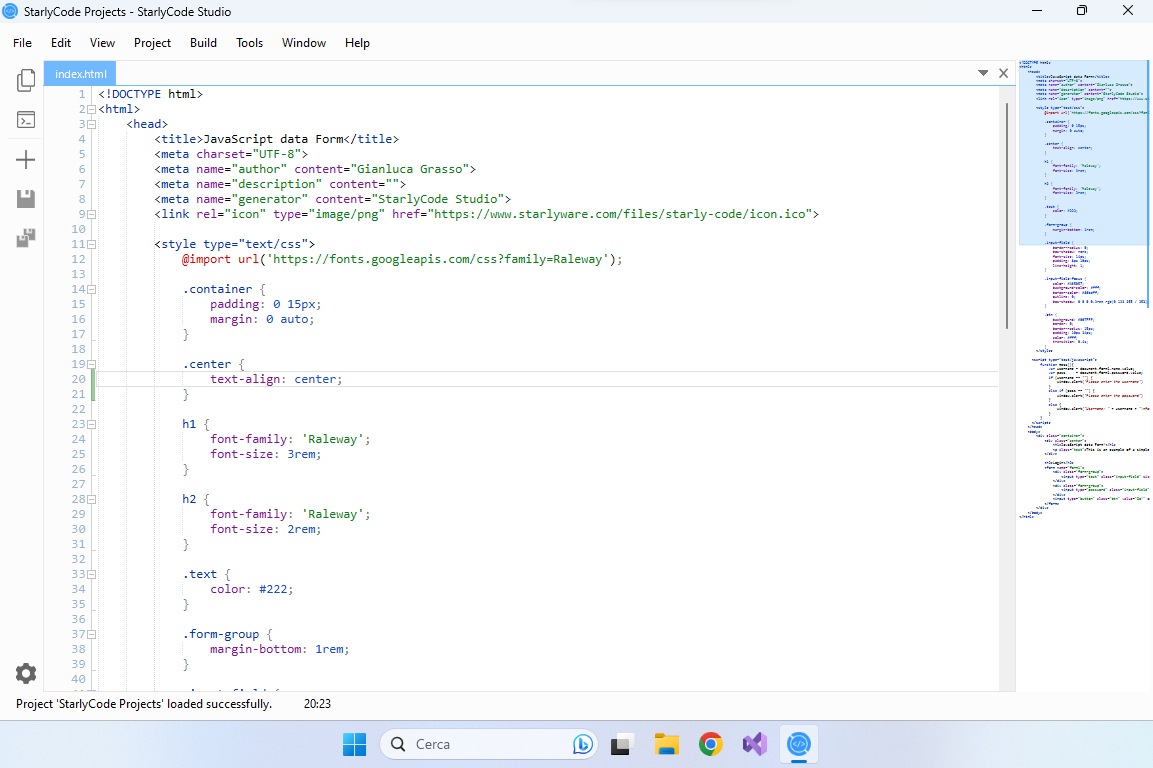Click the generator StarlyCode Studio meta line
This screenshot has width=1153, height=768.
coord(332,199)
